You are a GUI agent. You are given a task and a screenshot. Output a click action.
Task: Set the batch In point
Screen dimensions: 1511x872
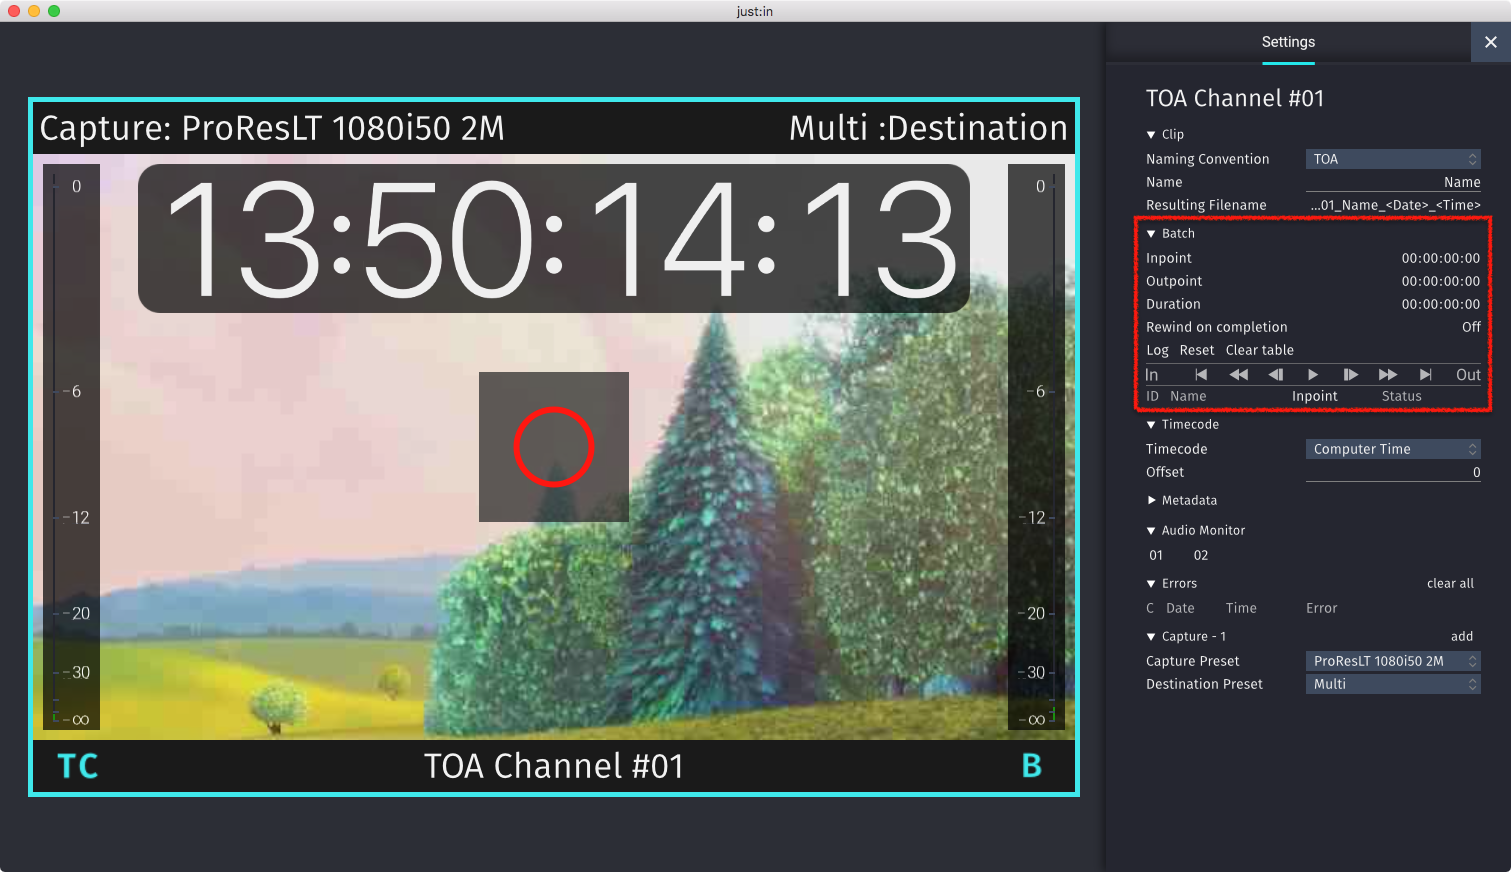point(1152,375)
